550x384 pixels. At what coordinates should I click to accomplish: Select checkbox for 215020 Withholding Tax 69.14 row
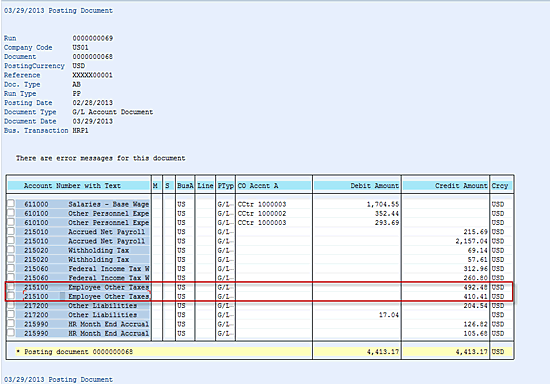pyautogui.click(x=11, y=250)
